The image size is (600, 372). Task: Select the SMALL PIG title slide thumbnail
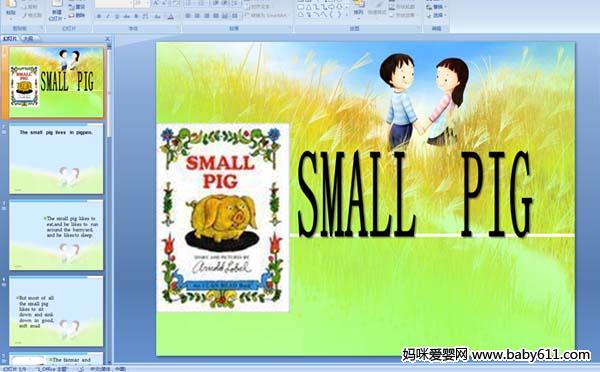point(56,82)
